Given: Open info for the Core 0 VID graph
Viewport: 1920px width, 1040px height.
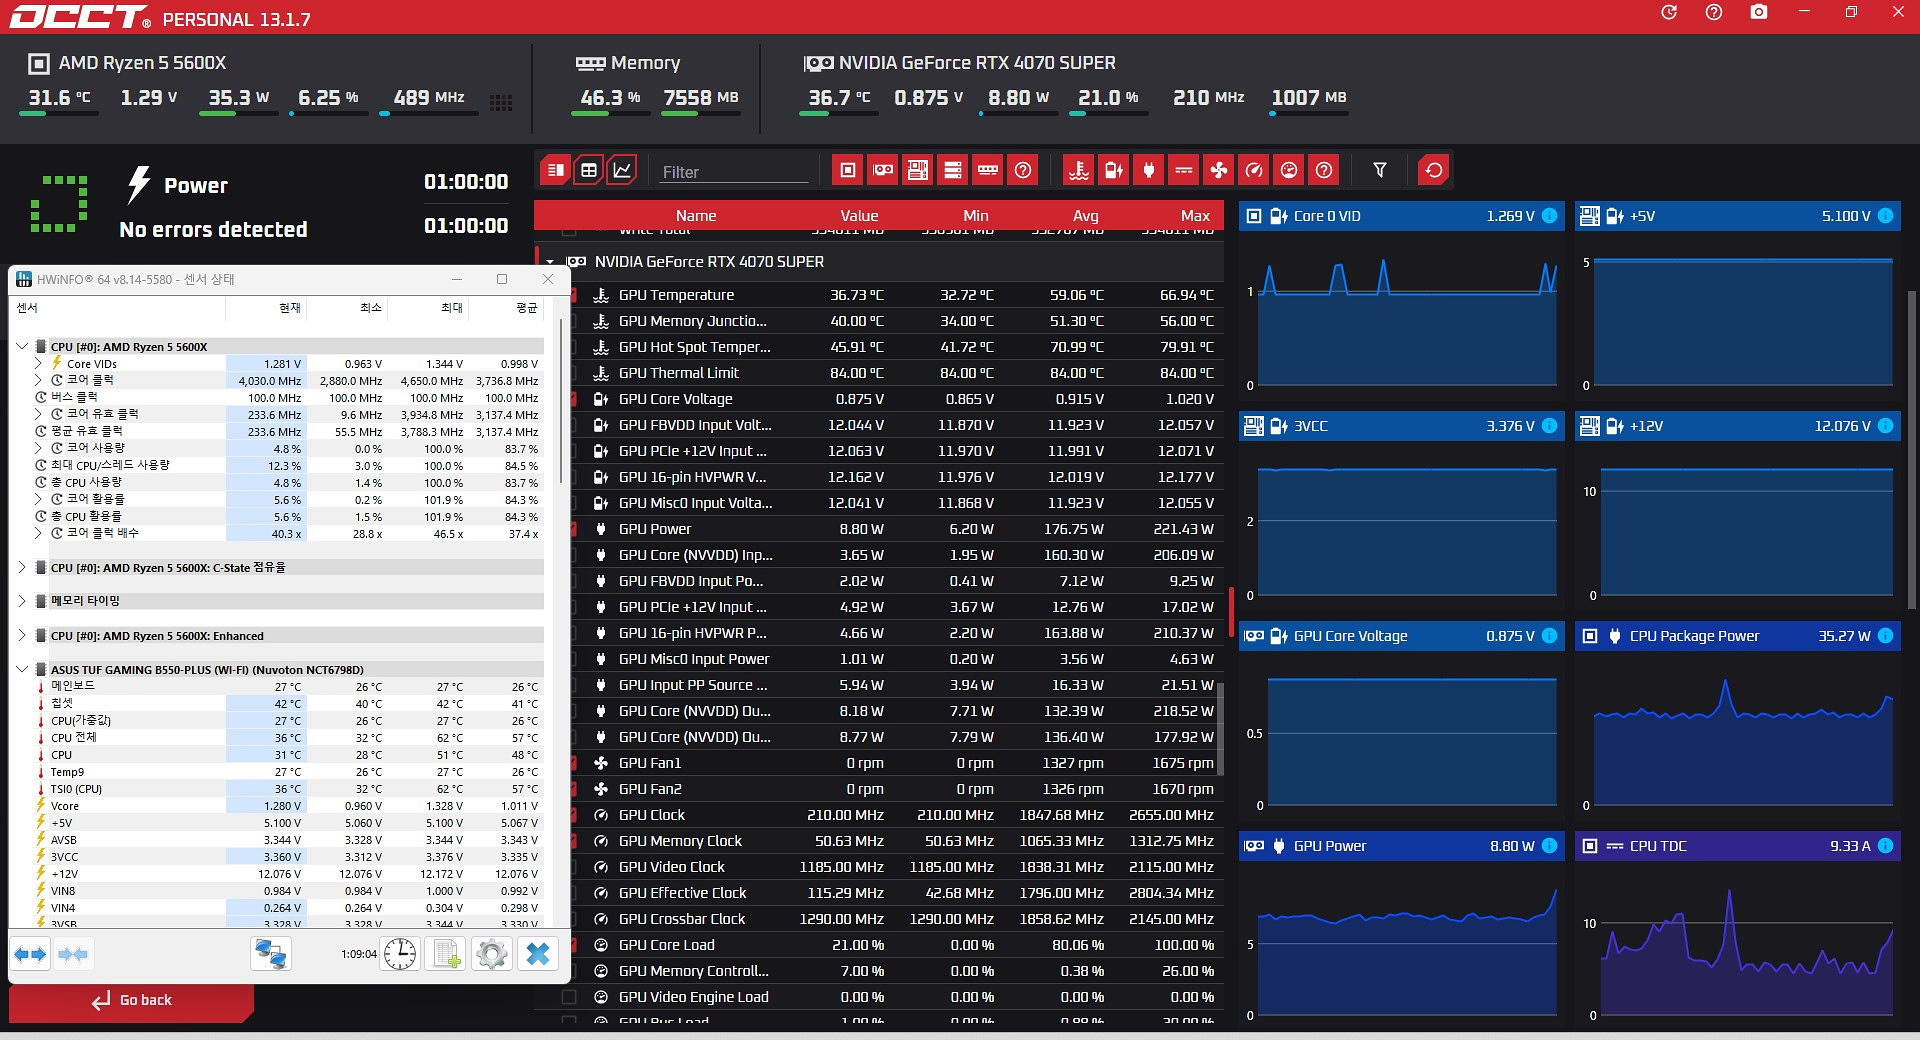Looking at the screenshot, I should 1549,216.
